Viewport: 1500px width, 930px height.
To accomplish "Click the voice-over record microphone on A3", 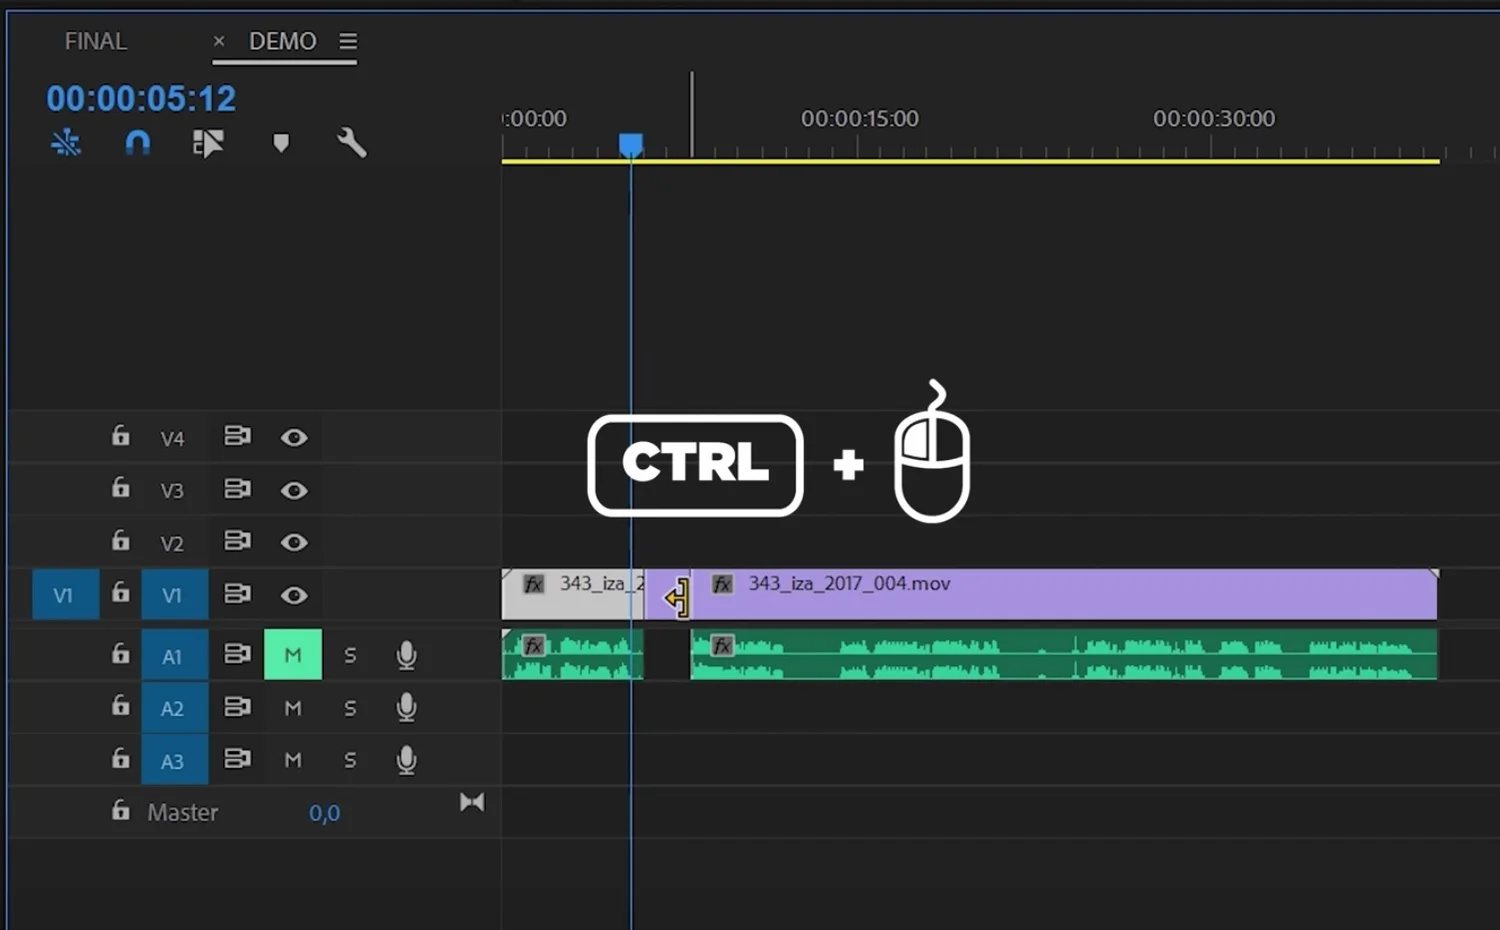I will pyautogui.click(x=407, y=760).
